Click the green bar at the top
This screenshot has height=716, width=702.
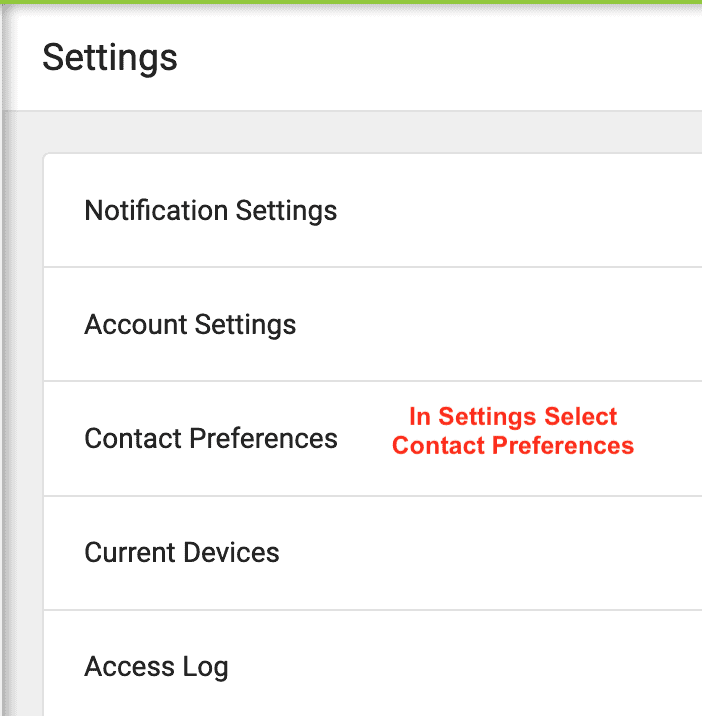pos(350,2)
